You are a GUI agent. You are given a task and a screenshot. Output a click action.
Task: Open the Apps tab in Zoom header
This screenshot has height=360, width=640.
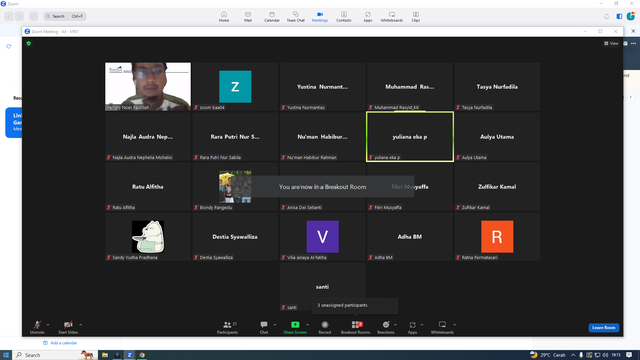tap(368, 17)
